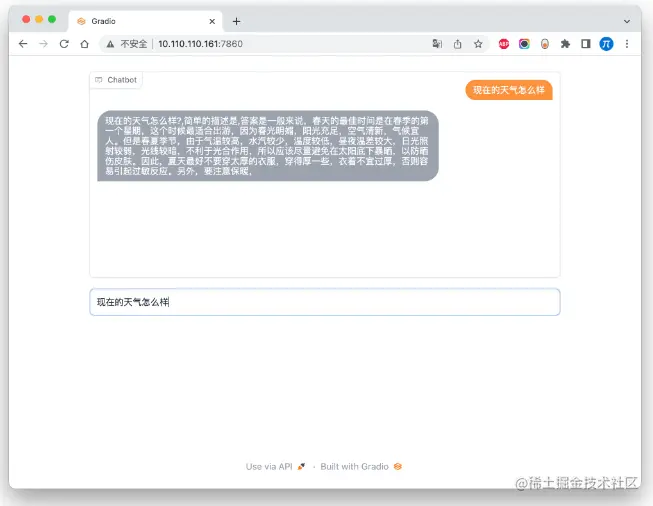Open the blue pi profile avatar

pyautogui.click(x=606, y=44)
